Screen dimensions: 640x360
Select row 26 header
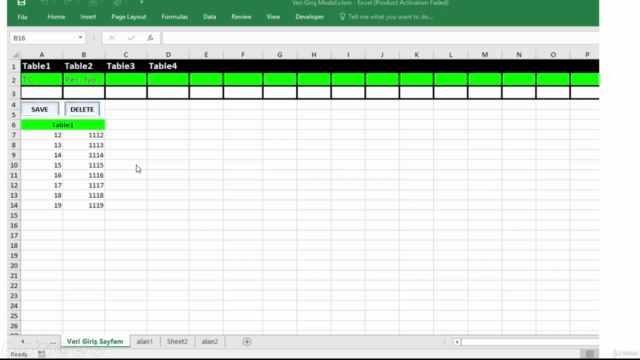[x=14, y=326]
